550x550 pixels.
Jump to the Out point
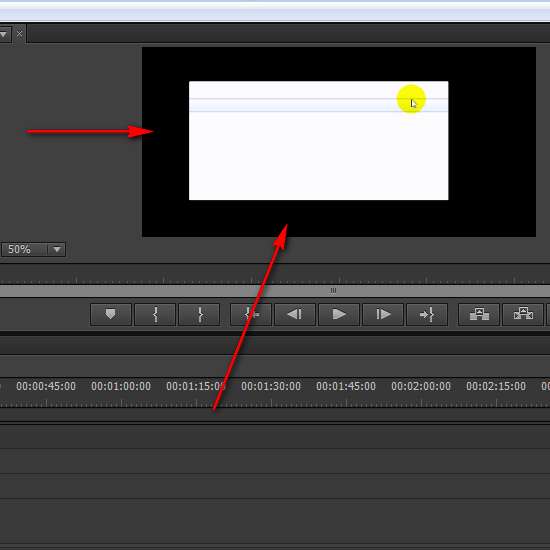coord(427,314)
